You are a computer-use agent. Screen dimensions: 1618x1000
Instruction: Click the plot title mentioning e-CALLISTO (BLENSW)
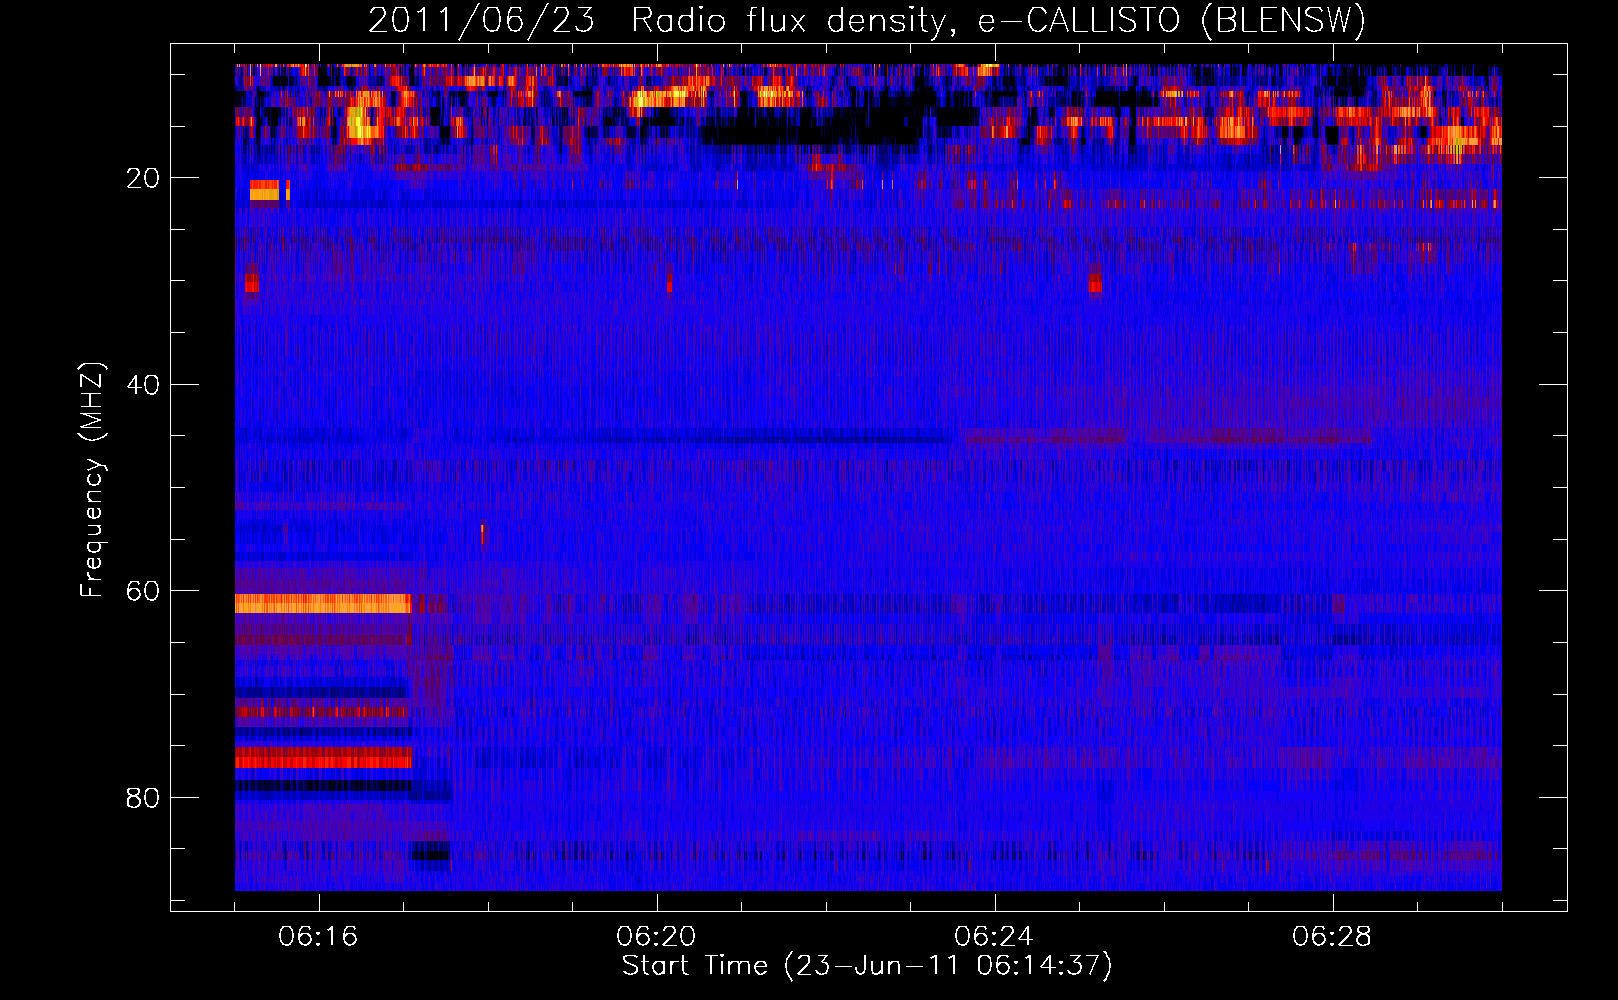point(867,20)
